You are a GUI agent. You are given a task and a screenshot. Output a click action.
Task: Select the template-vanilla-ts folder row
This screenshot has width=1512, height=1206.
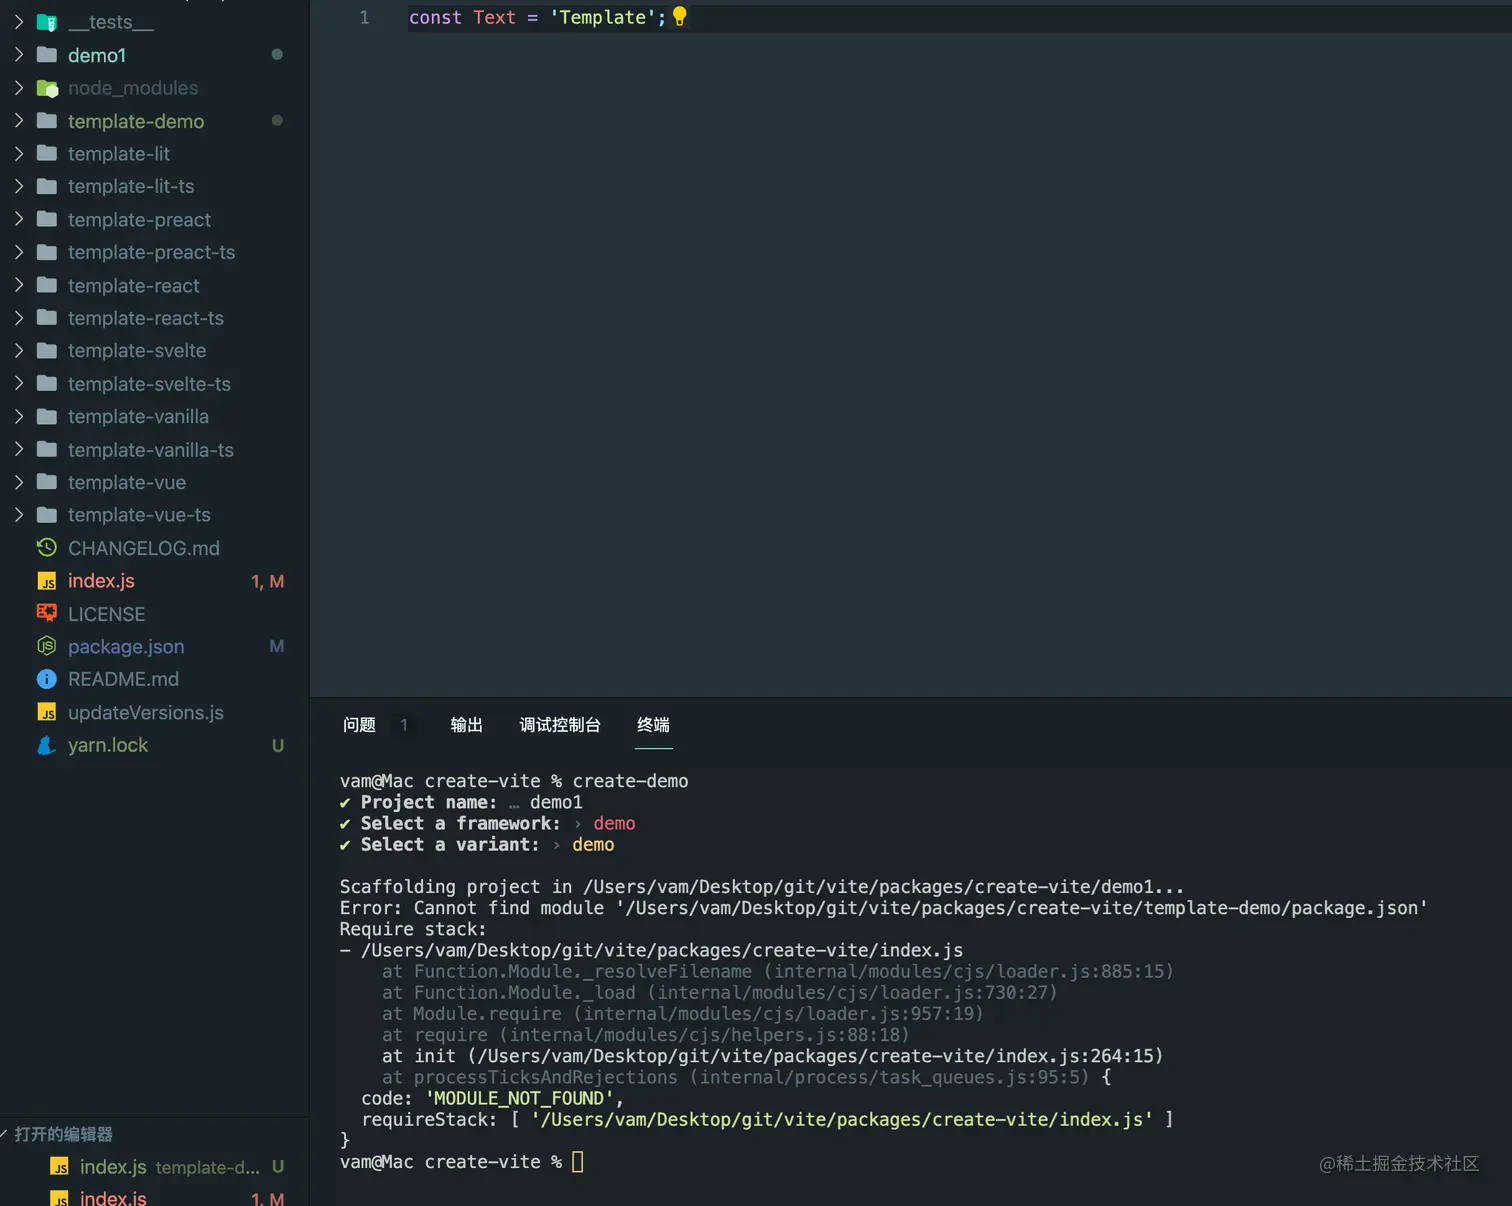tap(155, 449)
